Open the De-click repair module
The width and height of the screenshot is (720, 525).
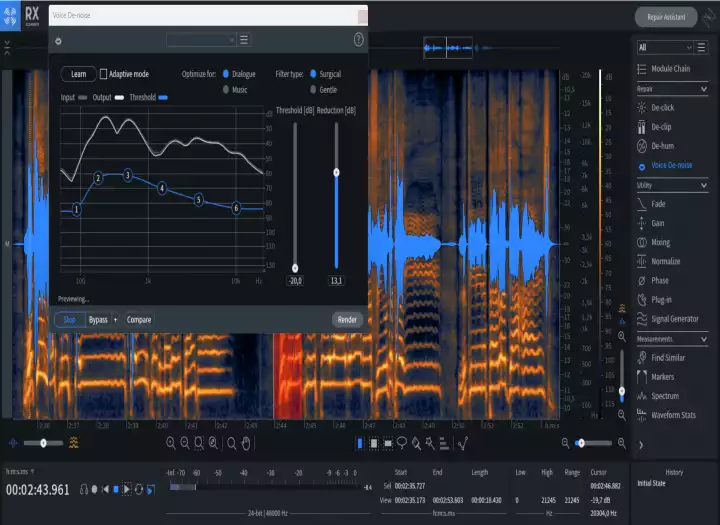(664, 107)
